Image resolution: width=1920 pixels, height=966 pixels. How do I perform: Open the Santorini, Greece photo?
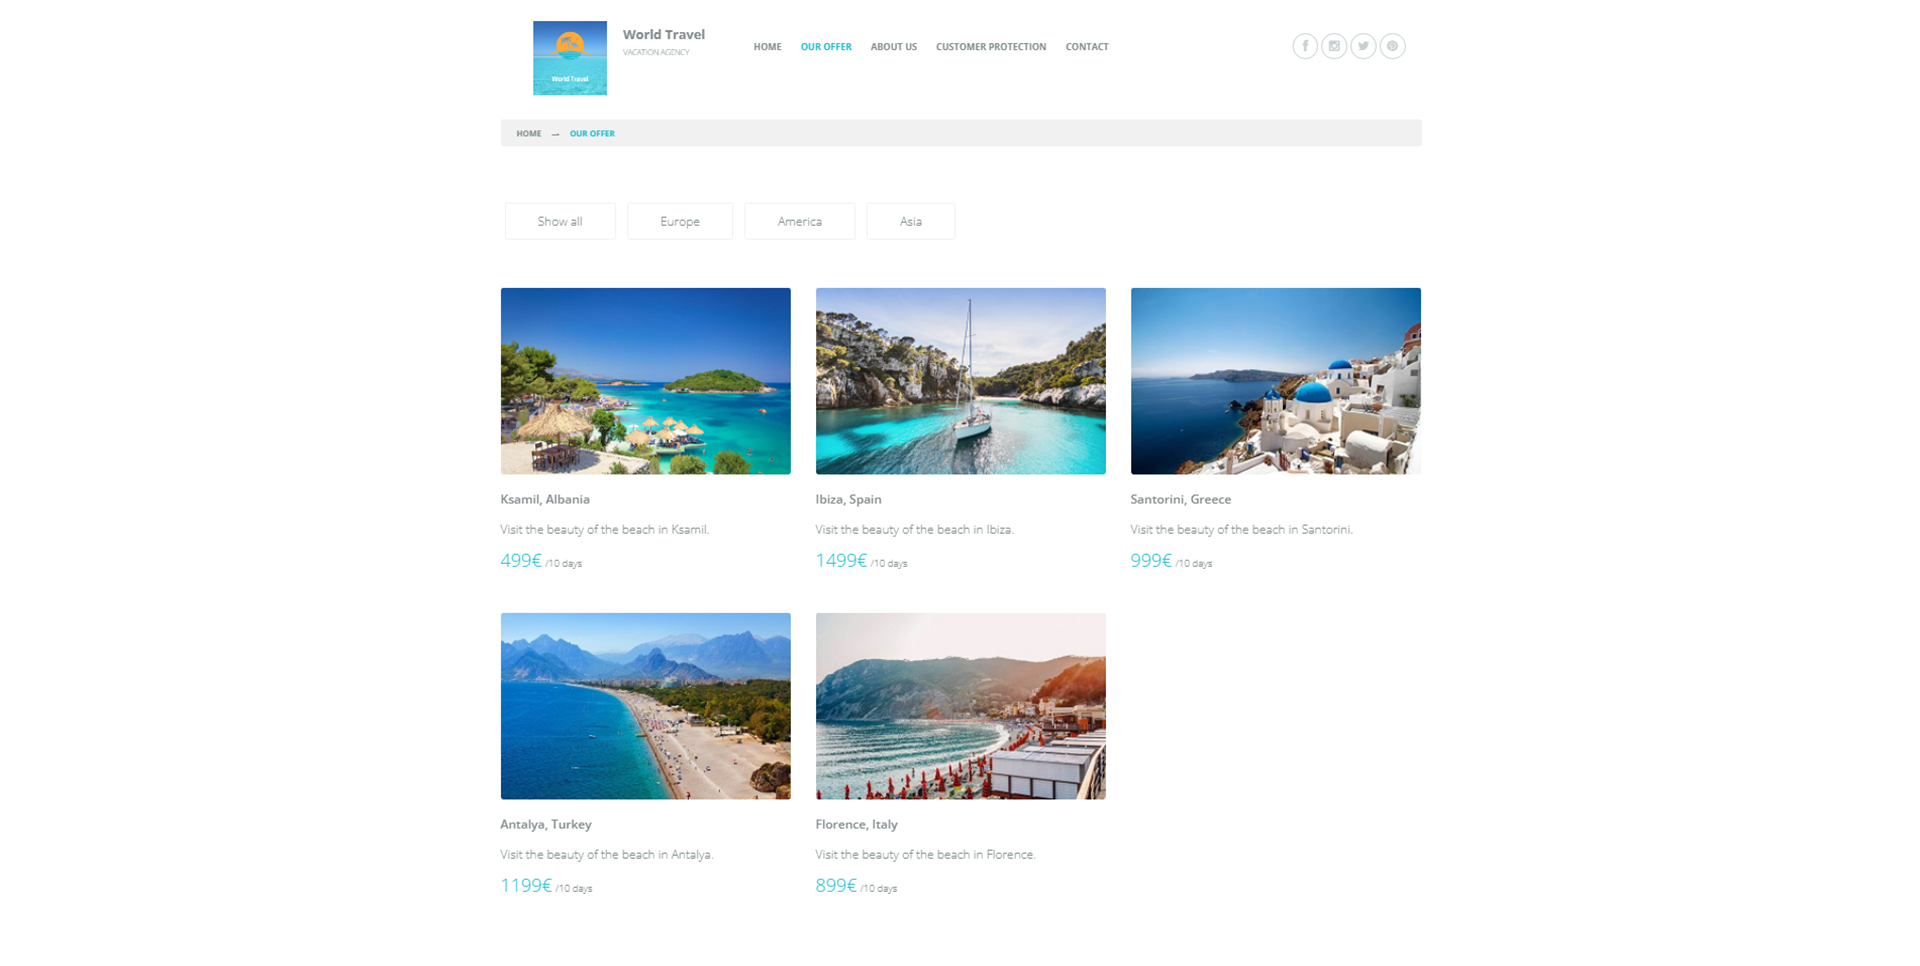pos(1275,381)
